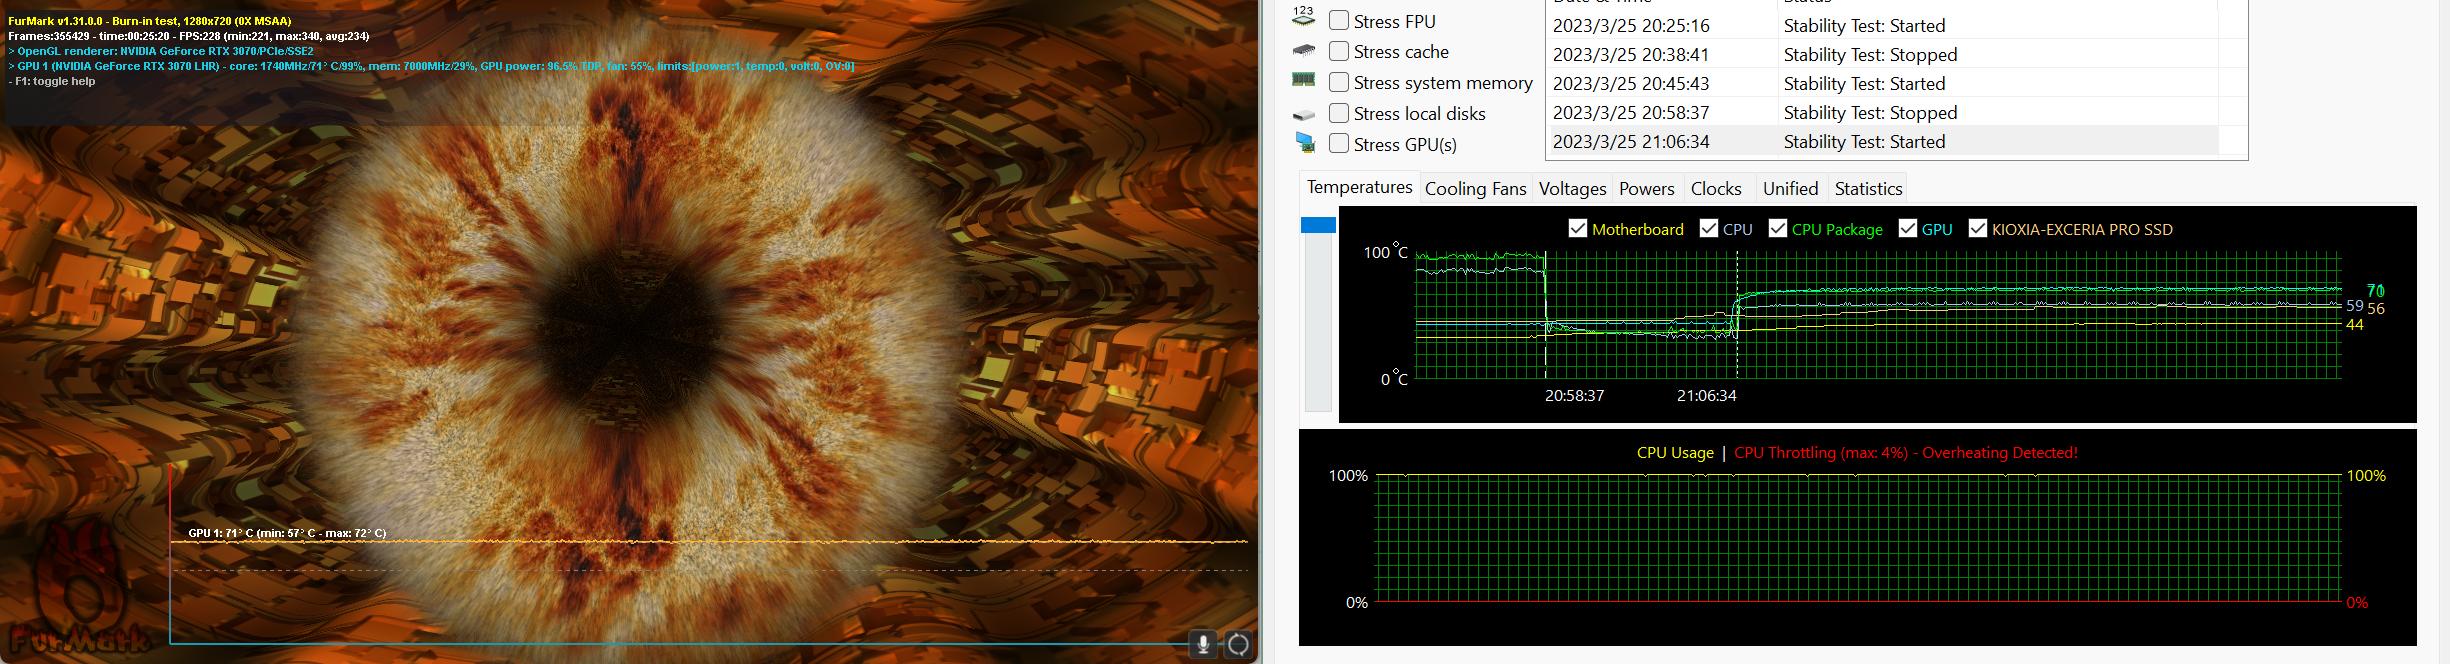Click the GPU monitor icon
This screenshot has height=664, width=2450.
(1305, 143)
